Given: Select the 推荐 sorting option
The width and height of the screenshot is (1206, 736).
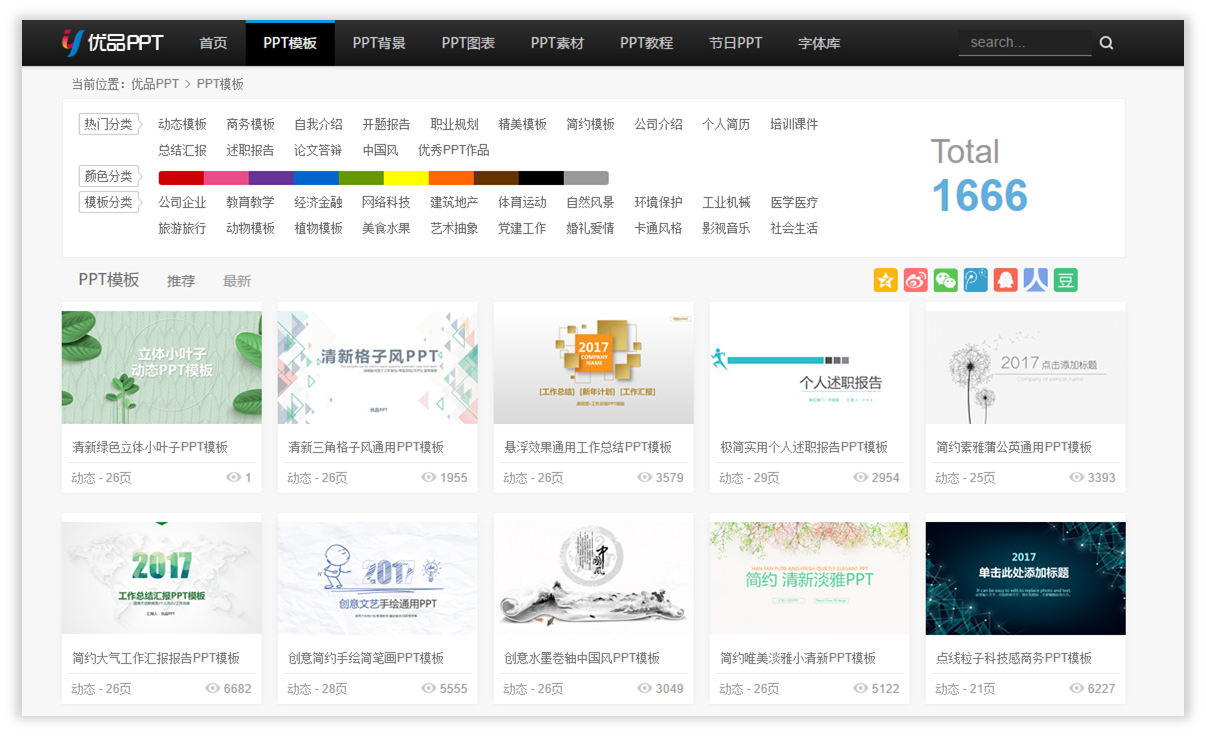Looking at the screenshot, I should coord(181,281).
